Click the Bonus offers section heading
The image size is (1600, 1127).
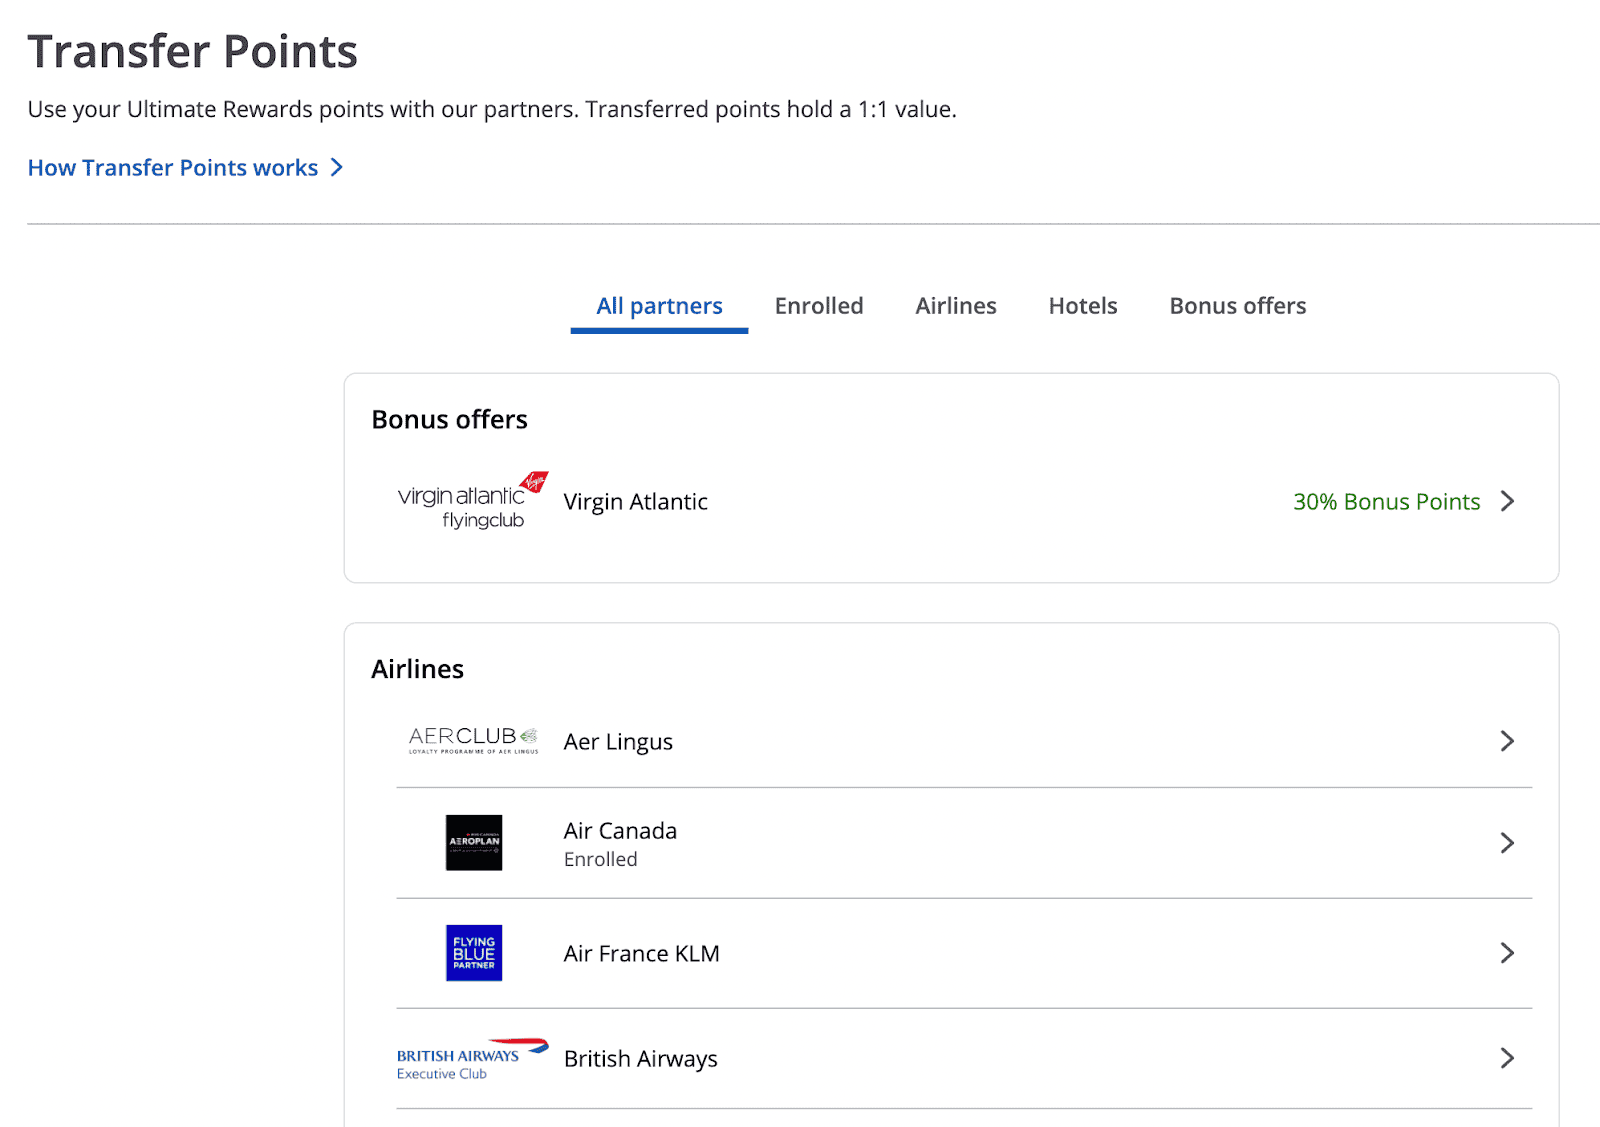point(449,419)
